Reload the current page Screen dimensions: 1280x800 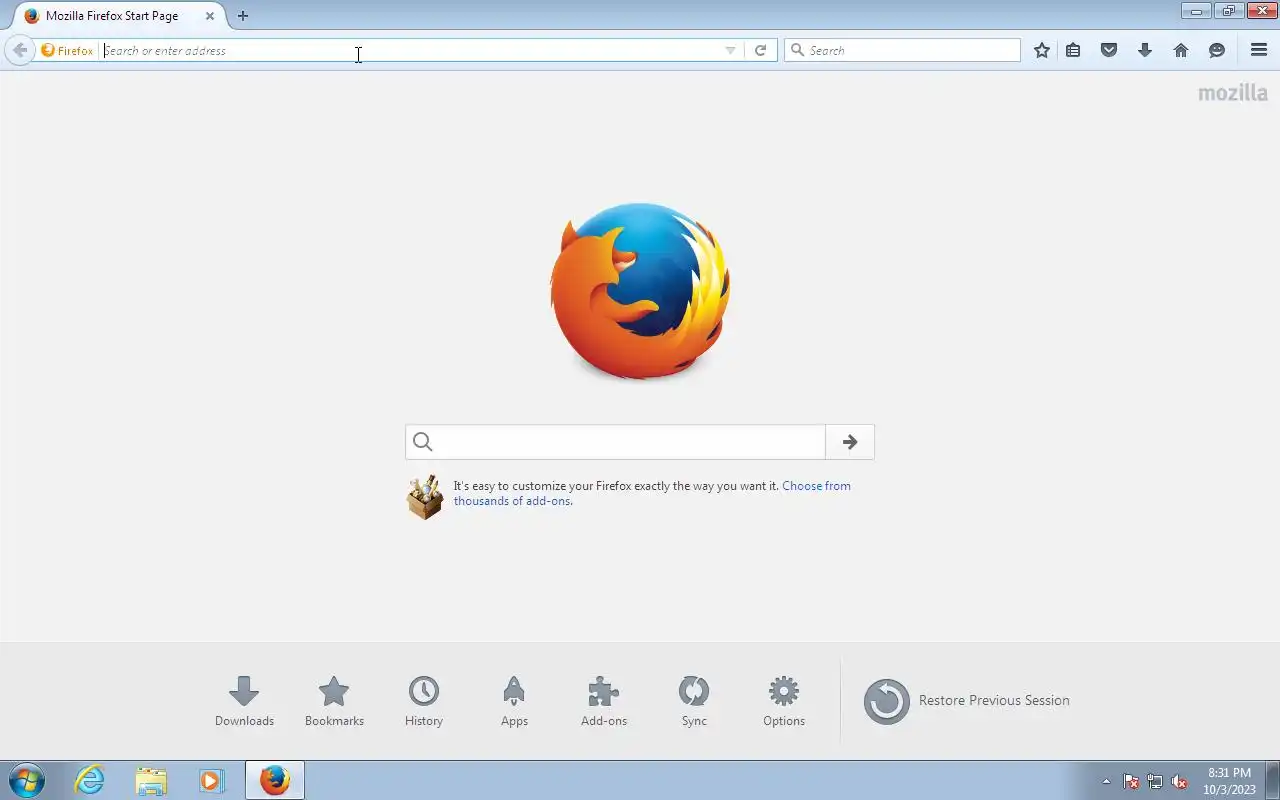pyautogui.click(x=760, y=50)
